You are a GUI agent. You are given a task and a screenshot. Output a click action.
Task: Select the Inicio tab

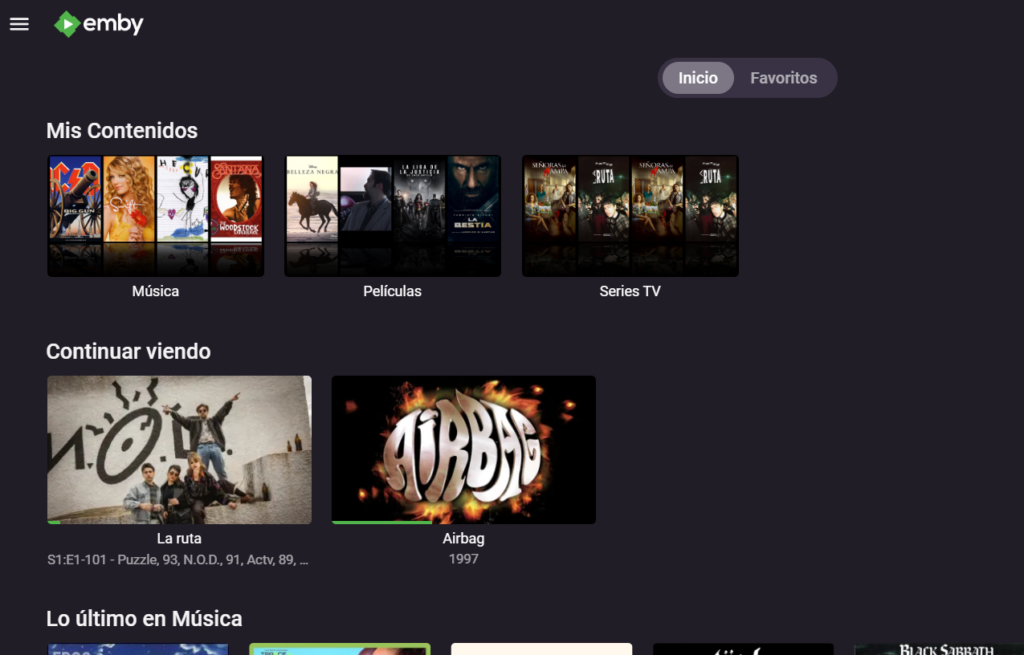coord(698,78)
